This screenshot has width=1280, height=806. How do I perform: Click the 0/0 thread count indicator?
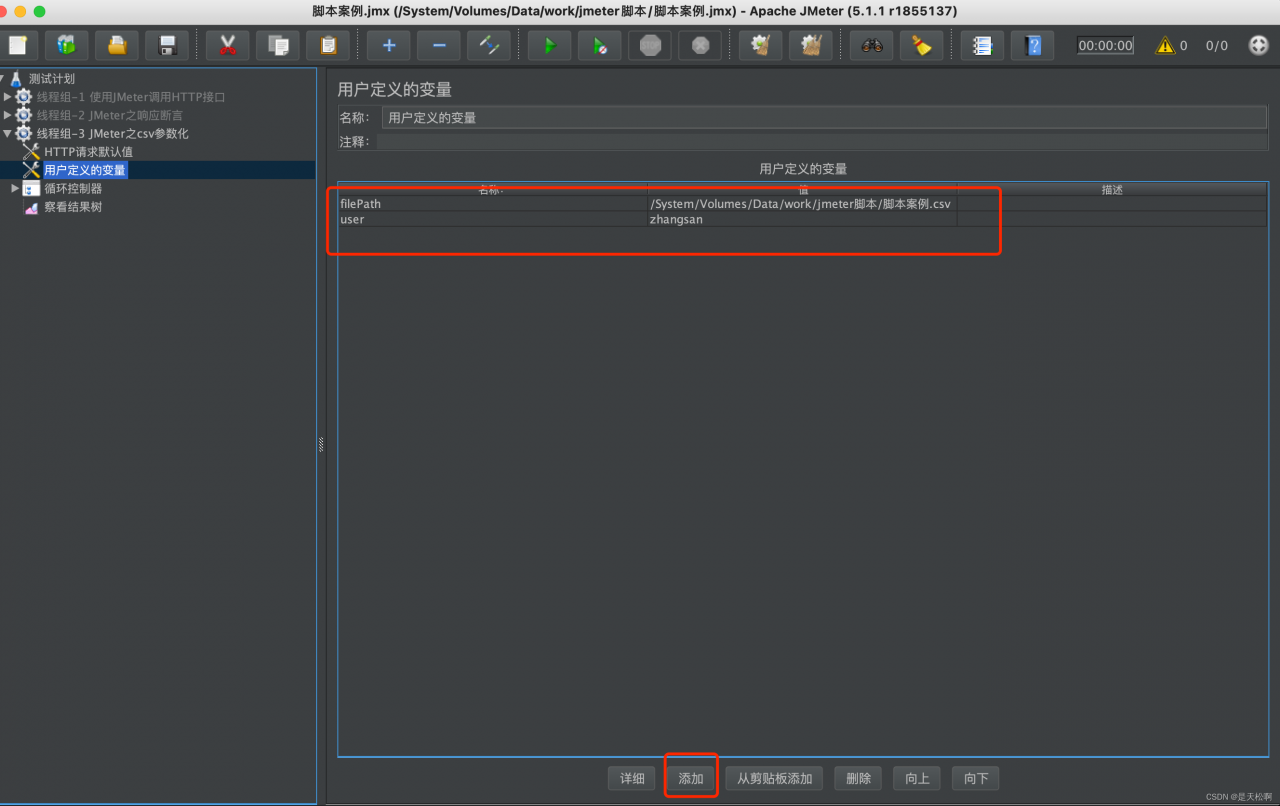1216,45
